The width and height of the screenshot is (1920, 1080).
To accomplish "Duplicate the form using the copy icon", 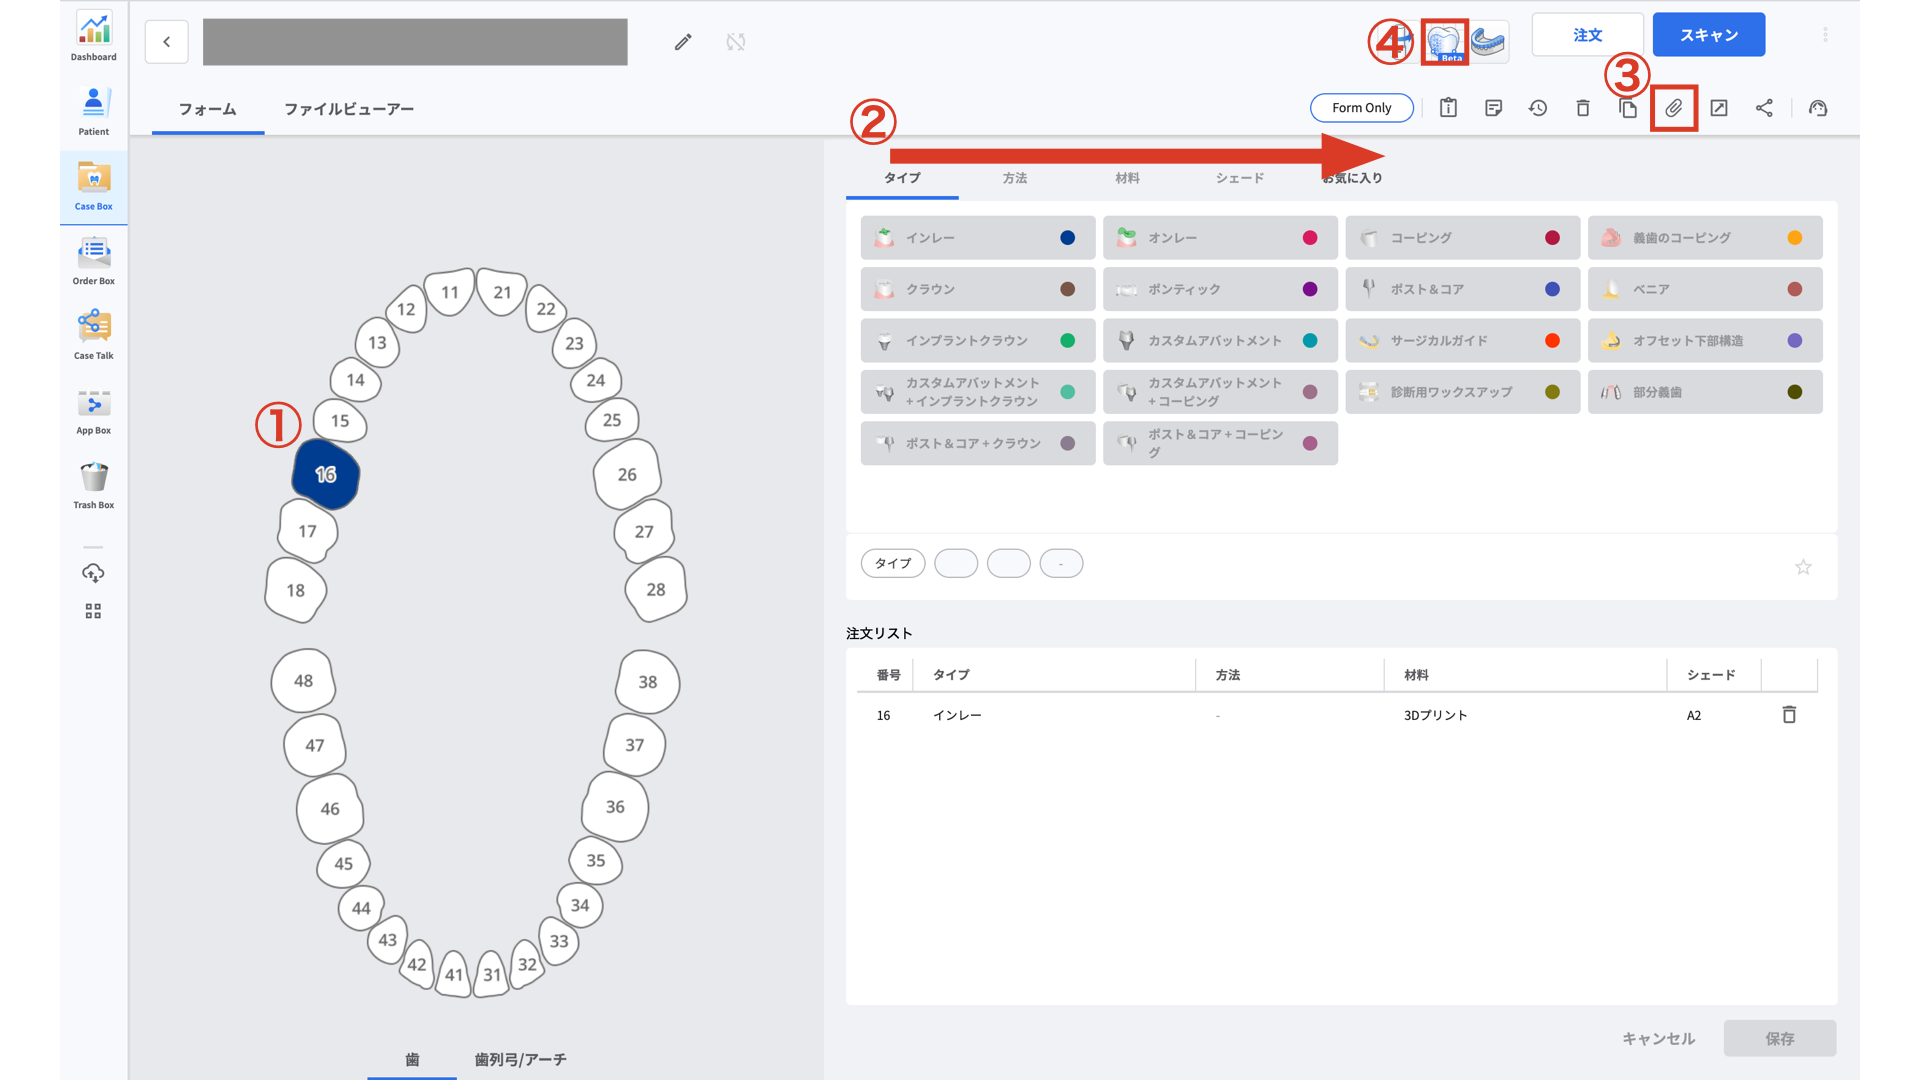I will pyautogui.click(x=1628, y=108).
